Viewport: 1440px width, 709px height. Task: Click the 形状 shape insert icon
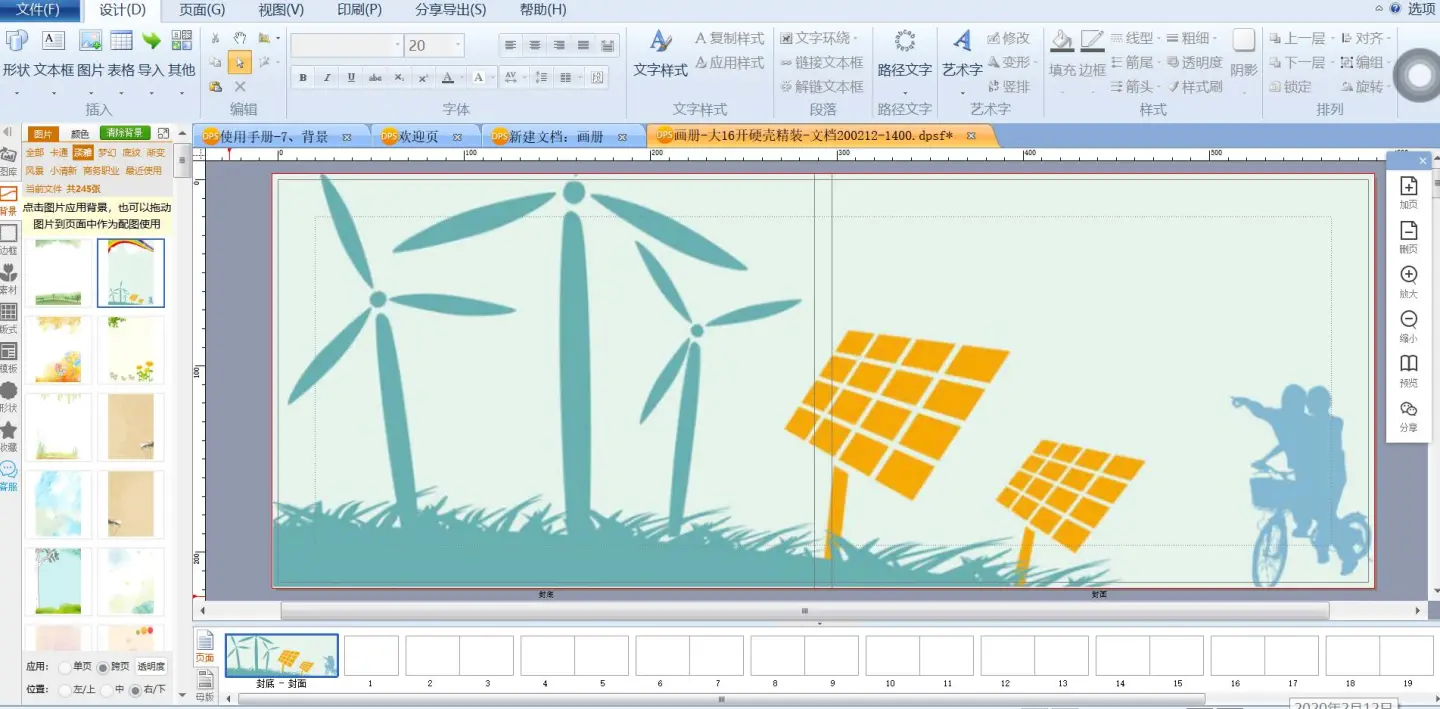point(16,42)
